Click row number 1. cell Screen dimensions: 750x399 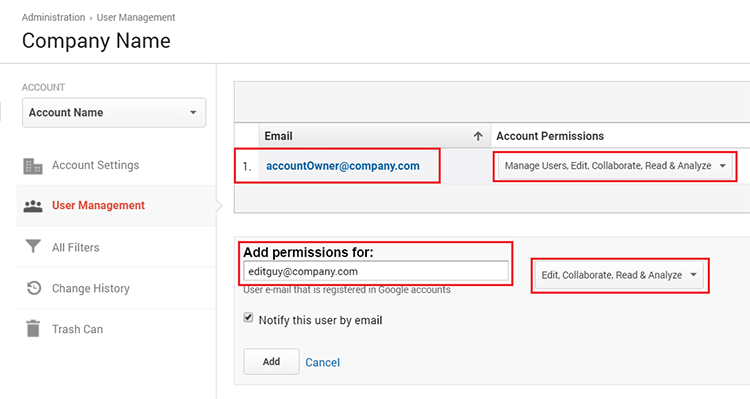coord(247,166)
